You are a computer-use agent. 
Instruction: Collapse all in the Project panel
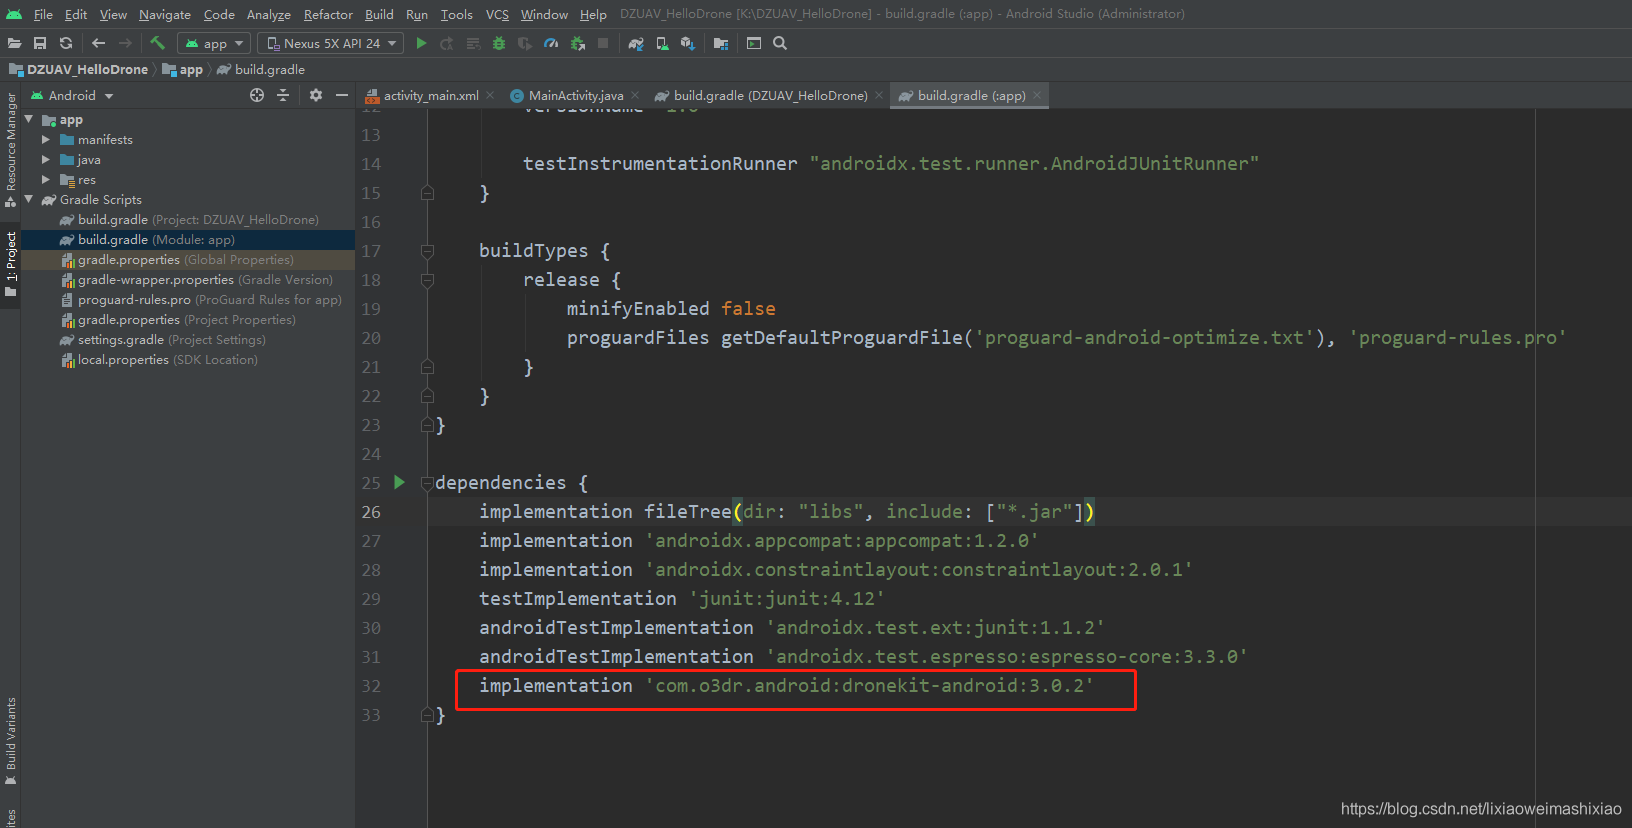283,95
